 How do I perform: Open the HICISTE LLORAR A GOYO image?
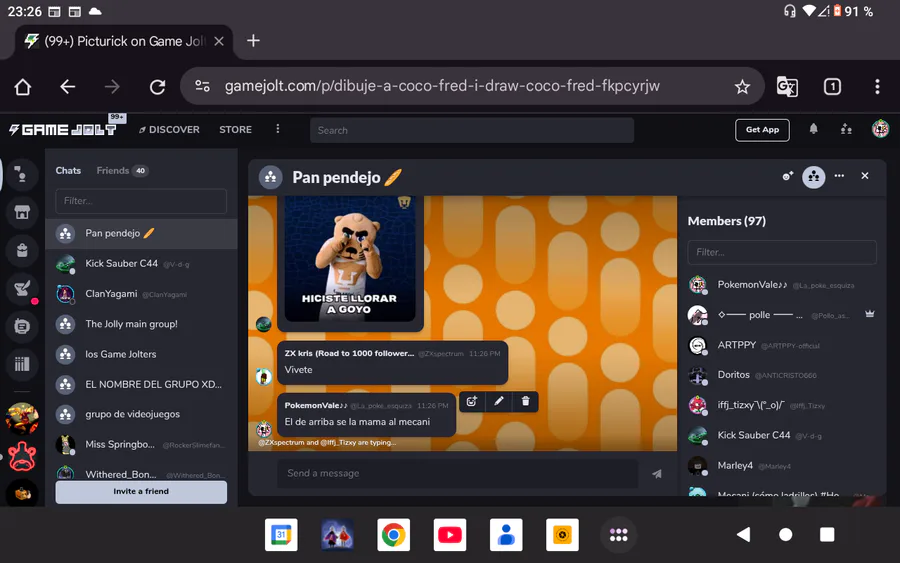pyautogui.click(x=350, y=259)
